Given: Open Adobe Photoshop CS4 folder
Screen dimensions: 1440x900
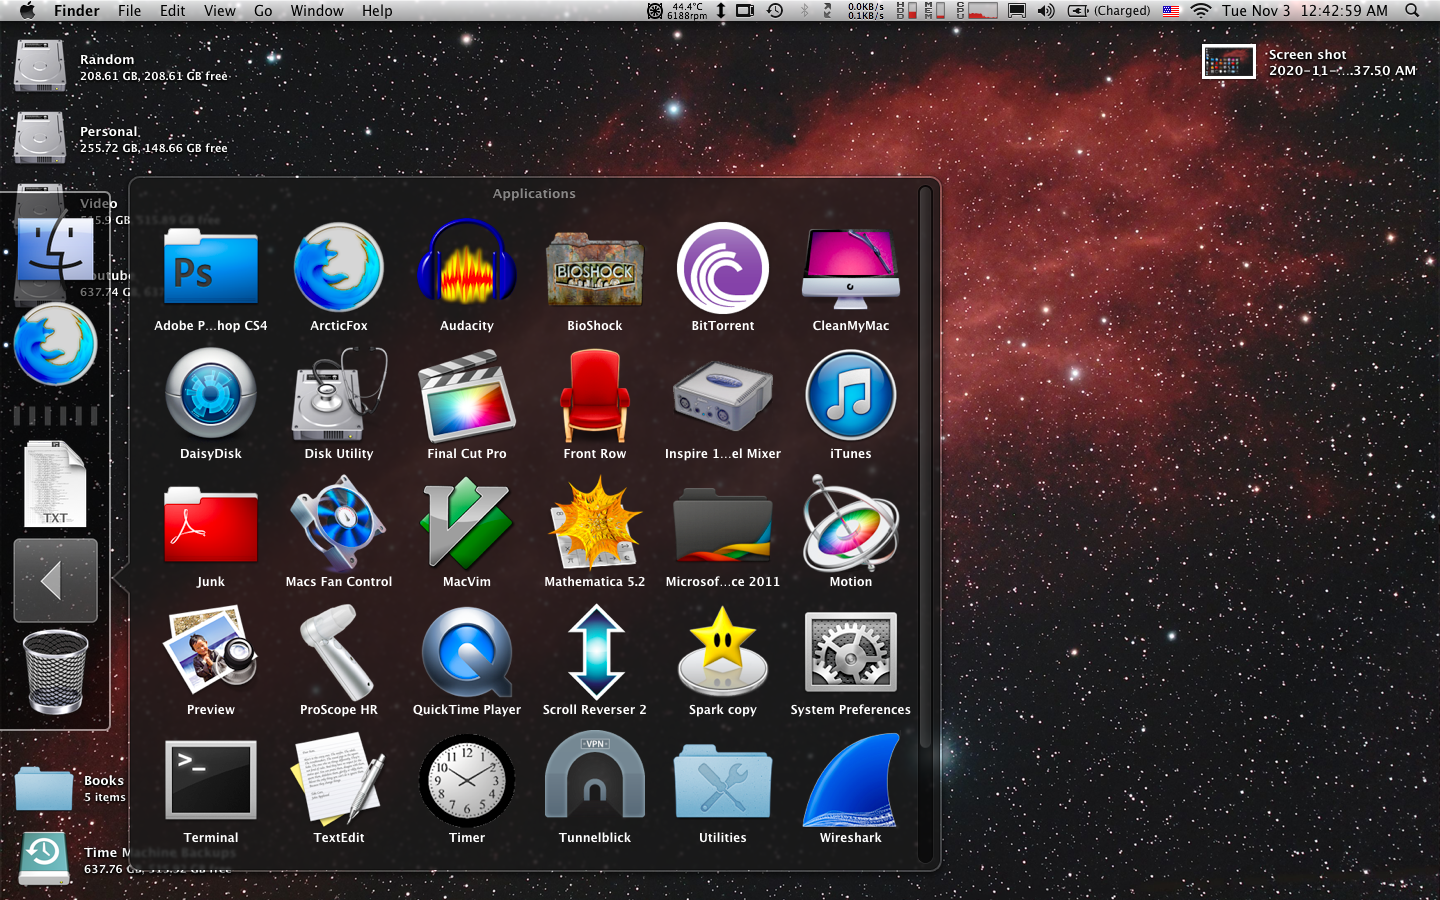Looking at the screenshot, I should coord(211,268).
